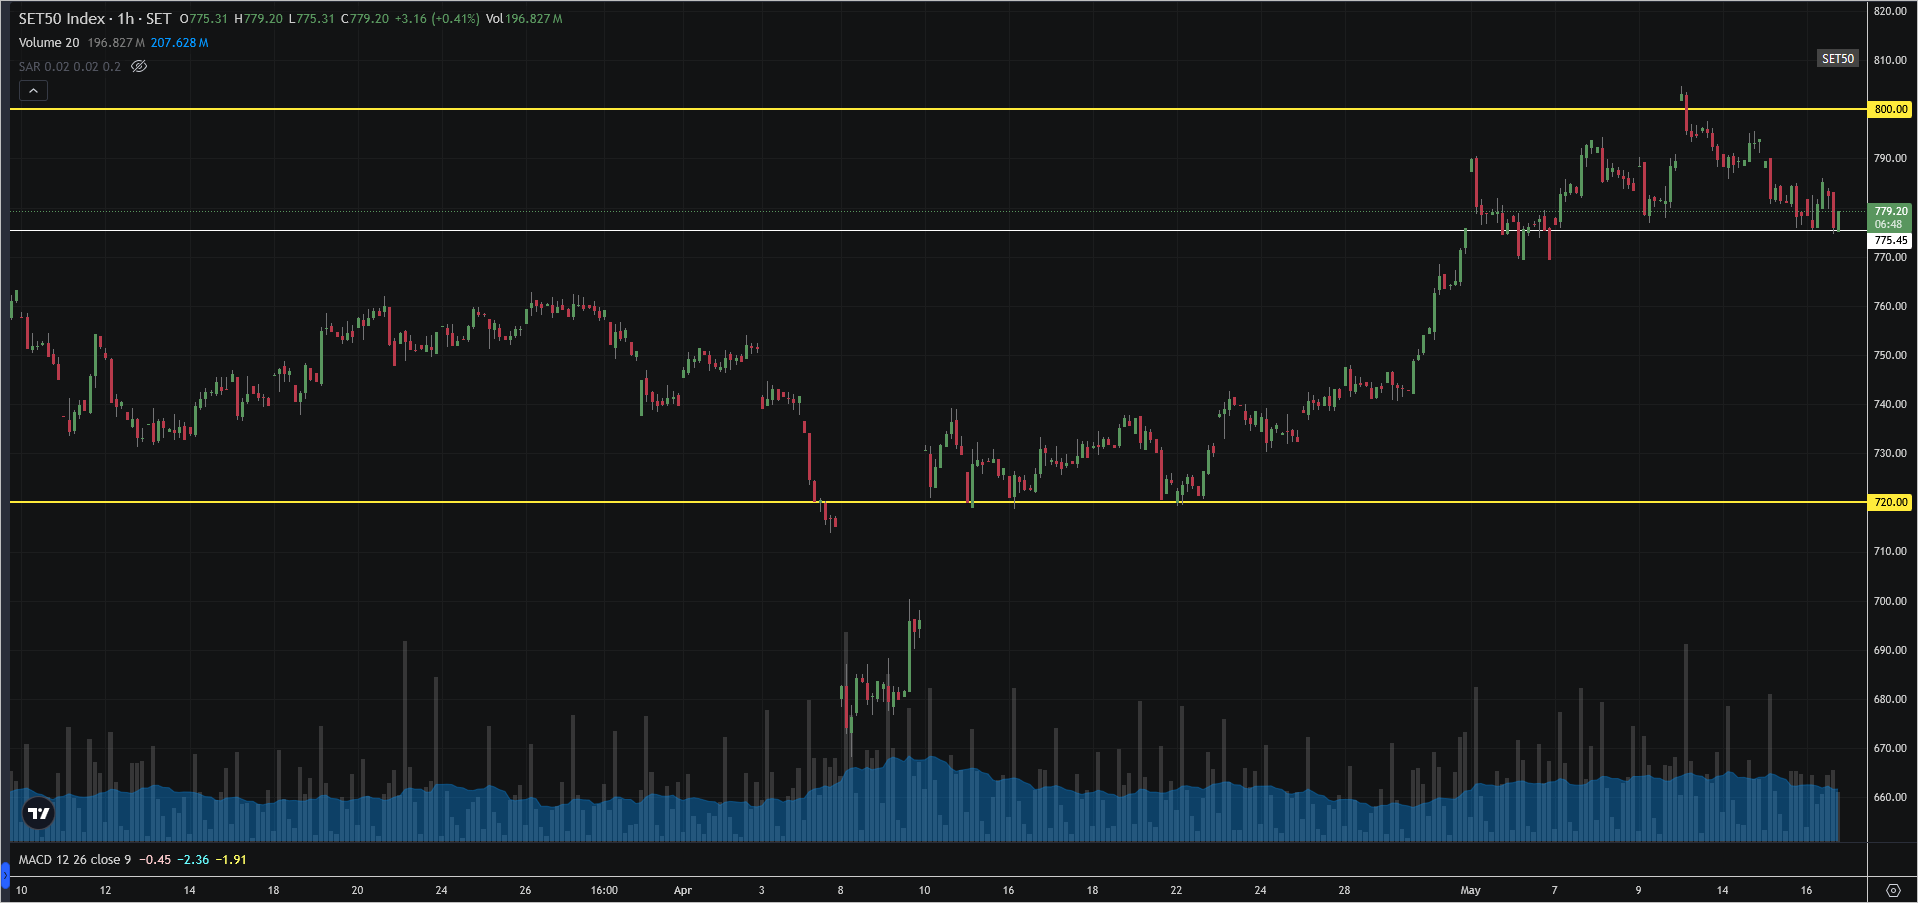Click the -2.36 MACD signal value
This screenshot has height=903, width=1918.
(193, 860)
